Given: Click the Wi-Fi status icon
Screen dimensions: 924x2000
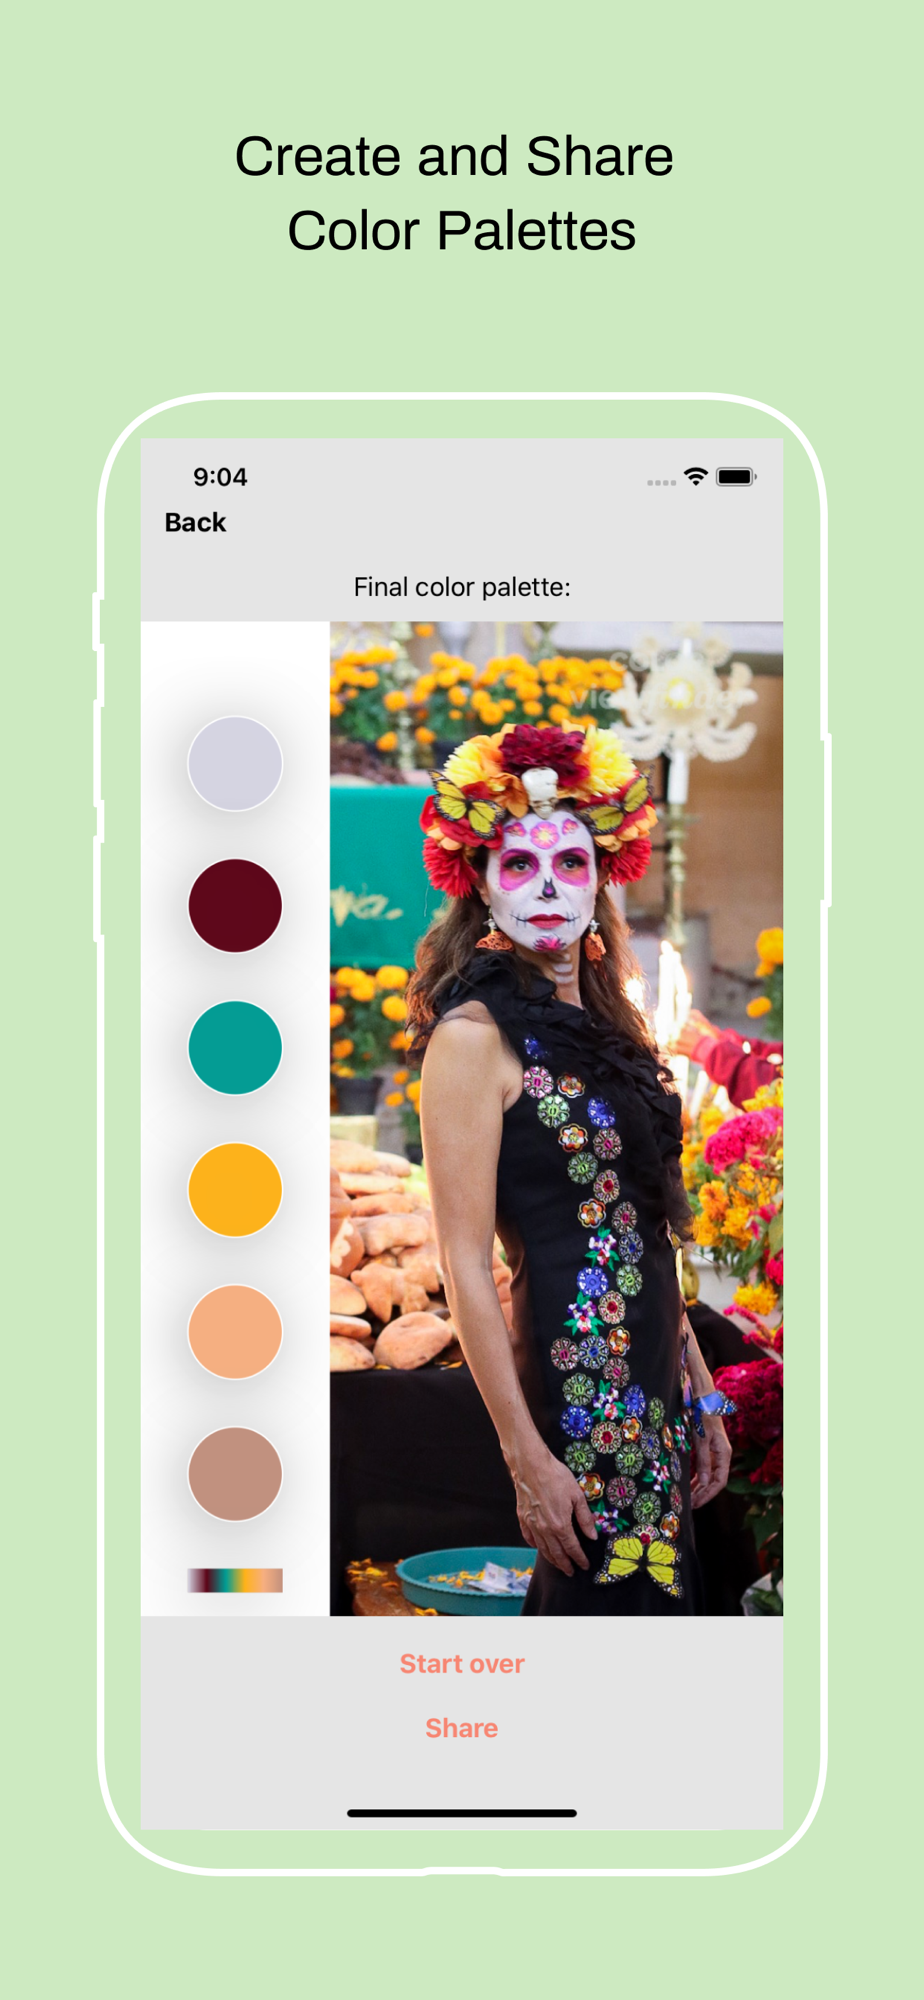Looking at the screenshot, I should click(696, 476).
